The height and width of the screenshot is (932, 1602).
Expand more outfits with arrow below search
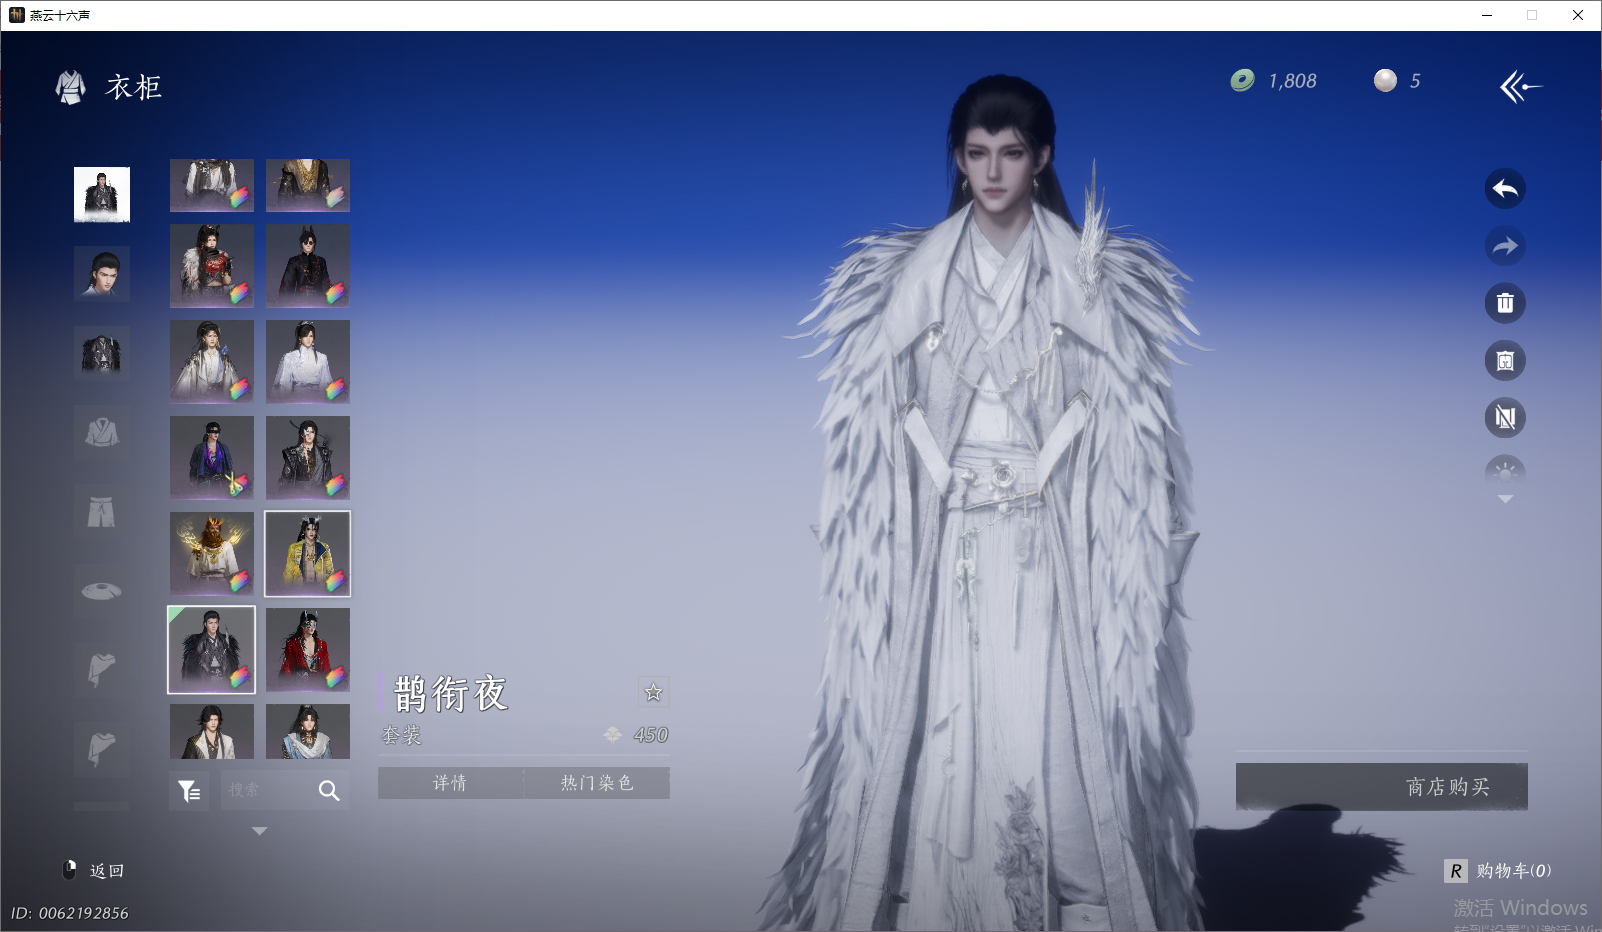260,831
